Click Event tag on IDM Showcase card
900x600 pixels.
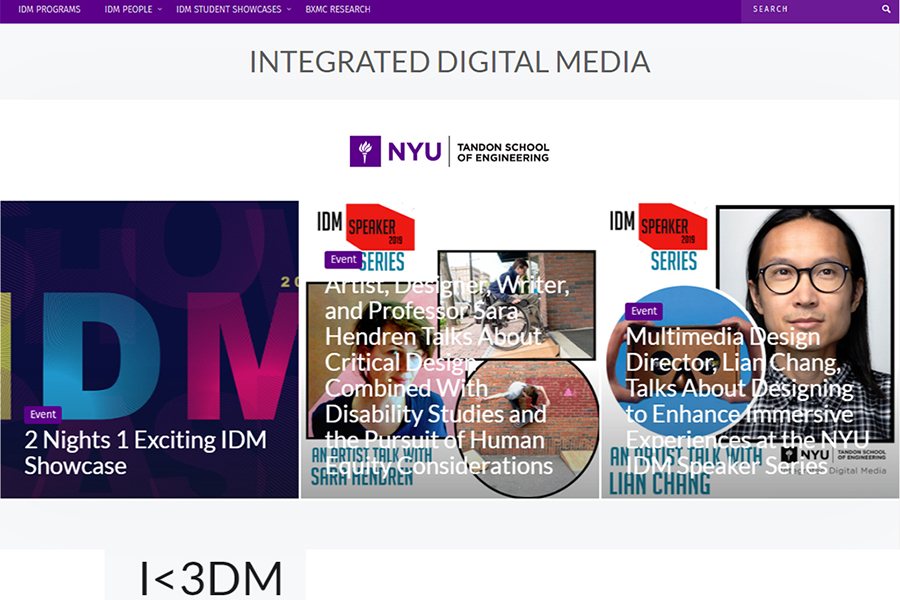coord(43,414)
